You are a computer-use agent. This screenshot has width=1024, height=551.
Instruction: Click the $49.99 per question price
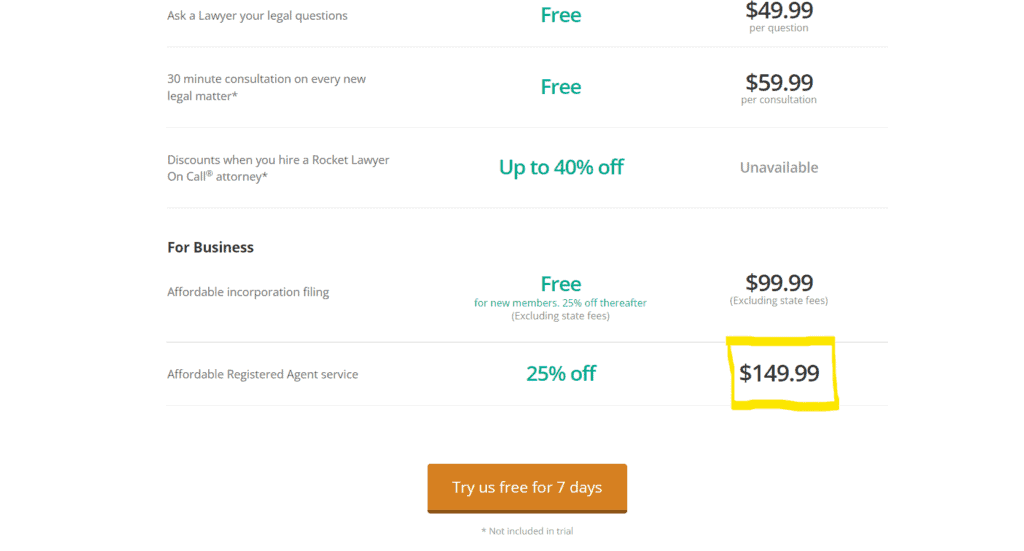point(779,12)
